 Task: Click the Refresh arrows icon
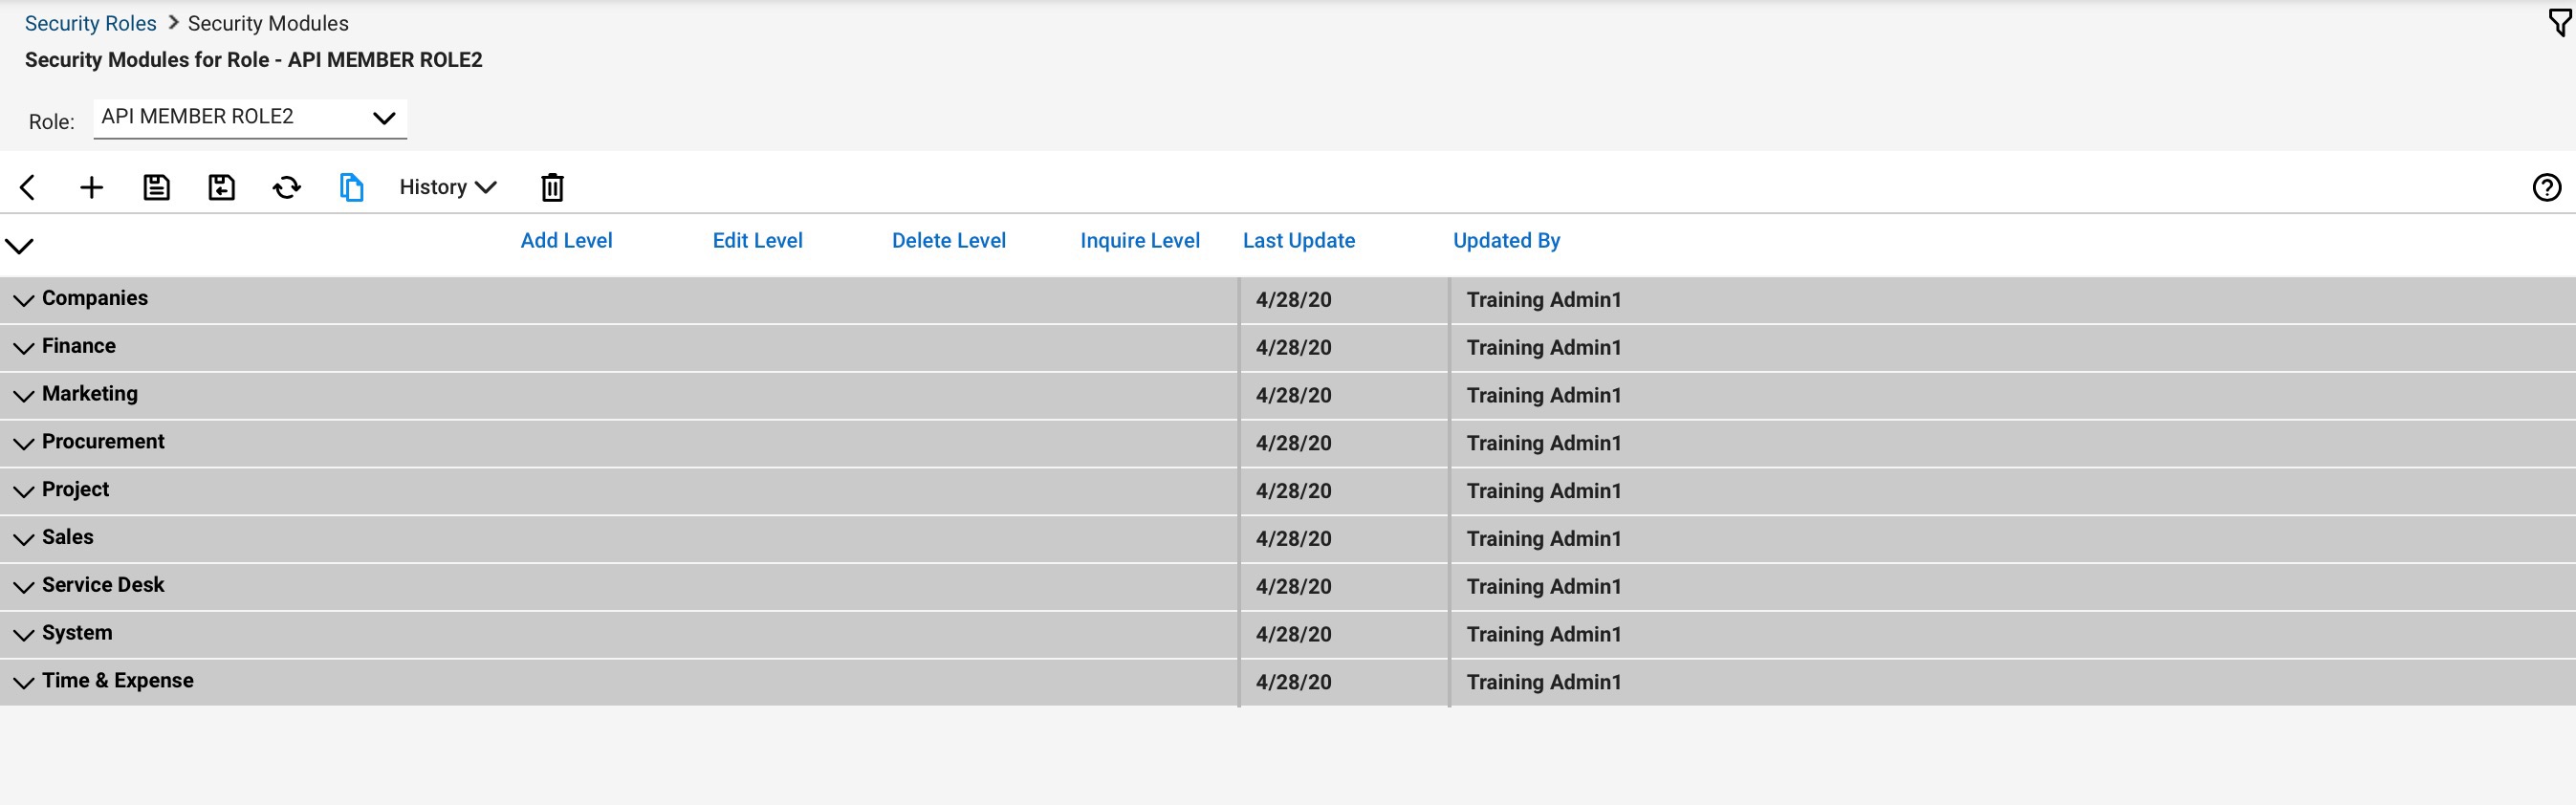click(287, 187)
